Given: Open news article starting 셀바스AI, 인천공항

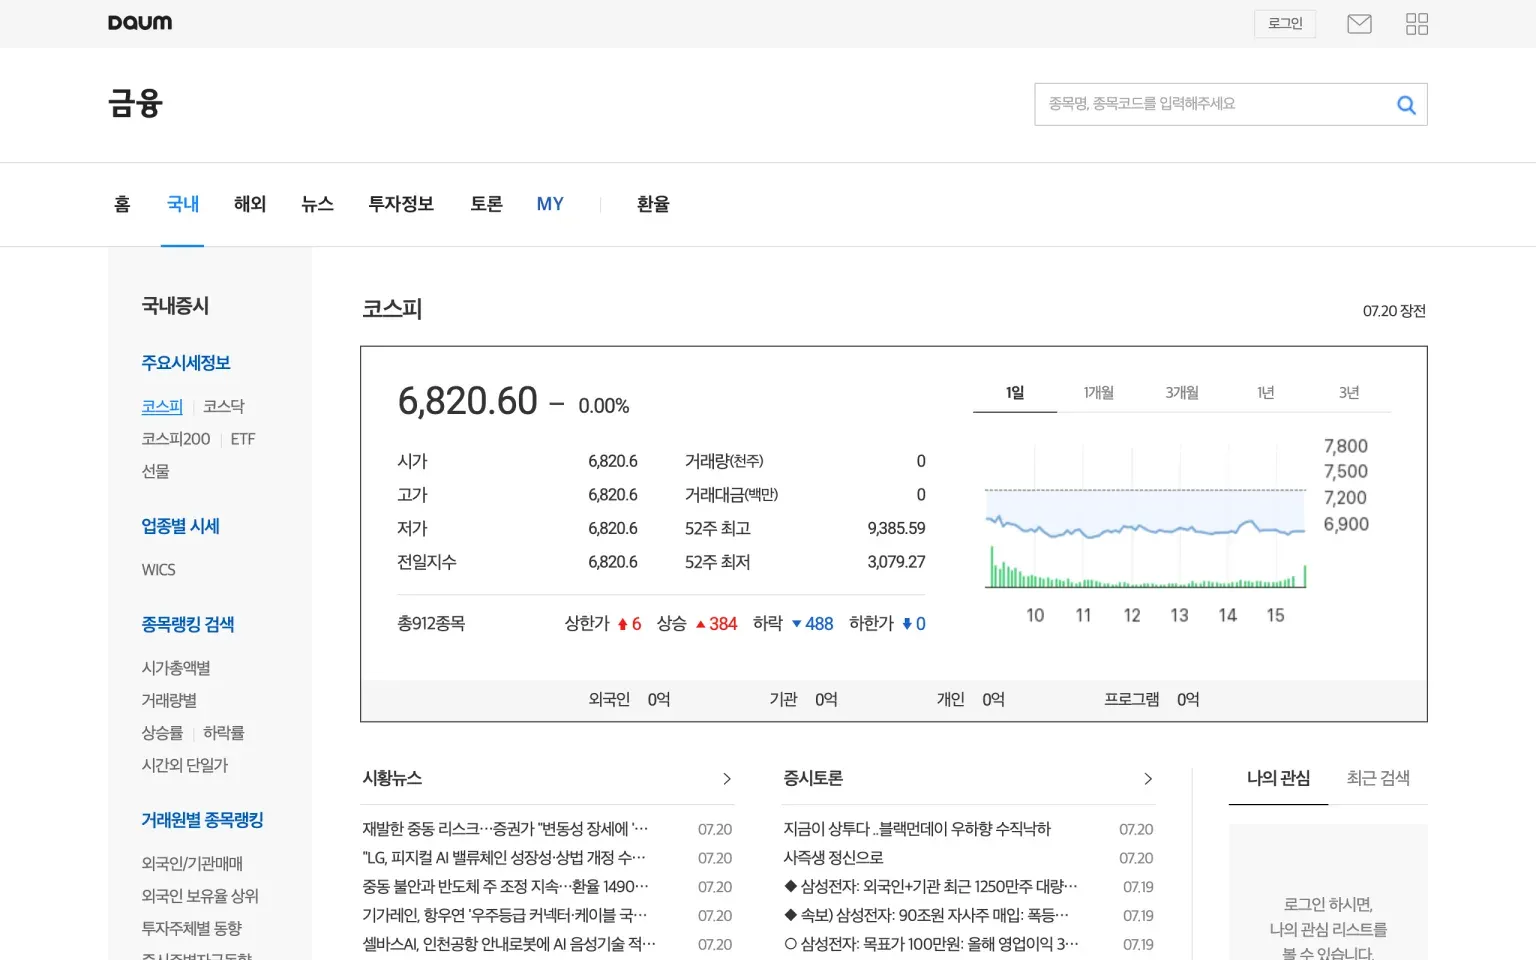Looking at the screenshot, I should (509, 944).
